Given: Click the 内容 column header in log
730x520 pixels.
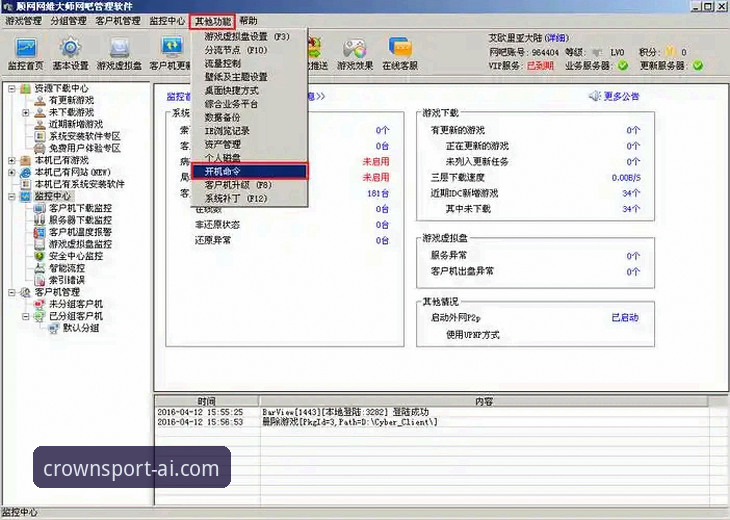Looking at the screenshot, I should coord(484,401).
